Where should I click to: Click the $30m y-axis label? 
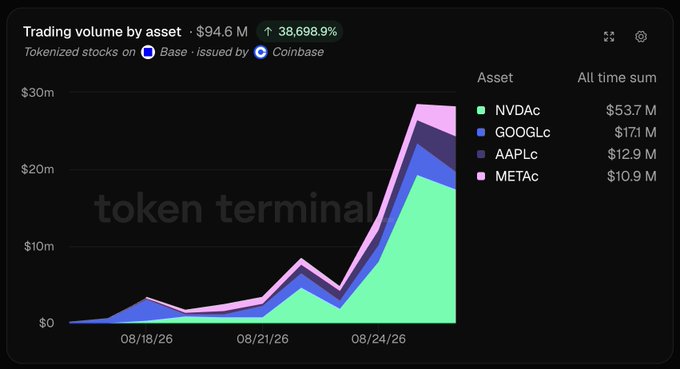pos(38,92)
